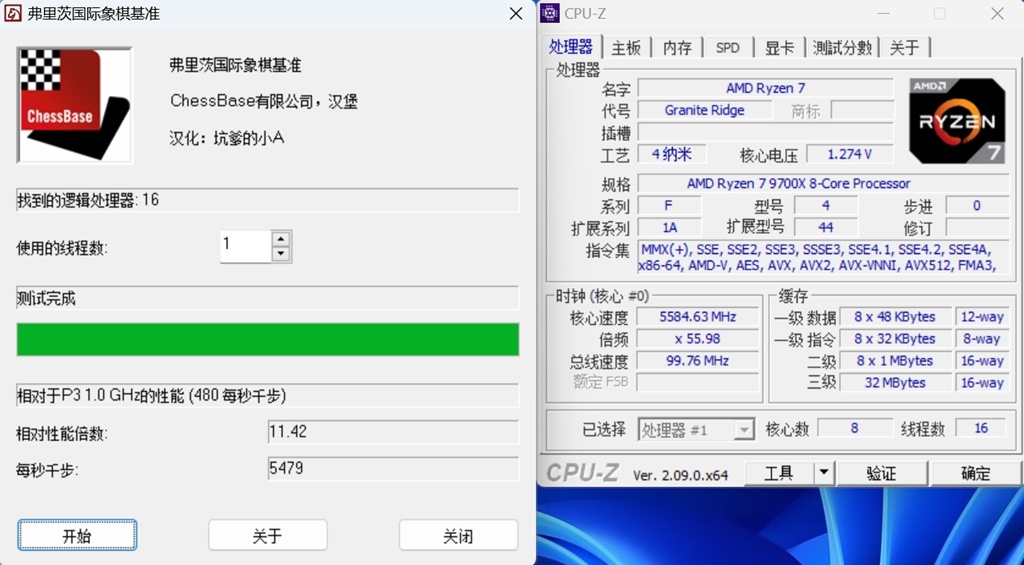Click the core voltage value 1.274 V
1024x565 pixels.
[x=850, y=154]
